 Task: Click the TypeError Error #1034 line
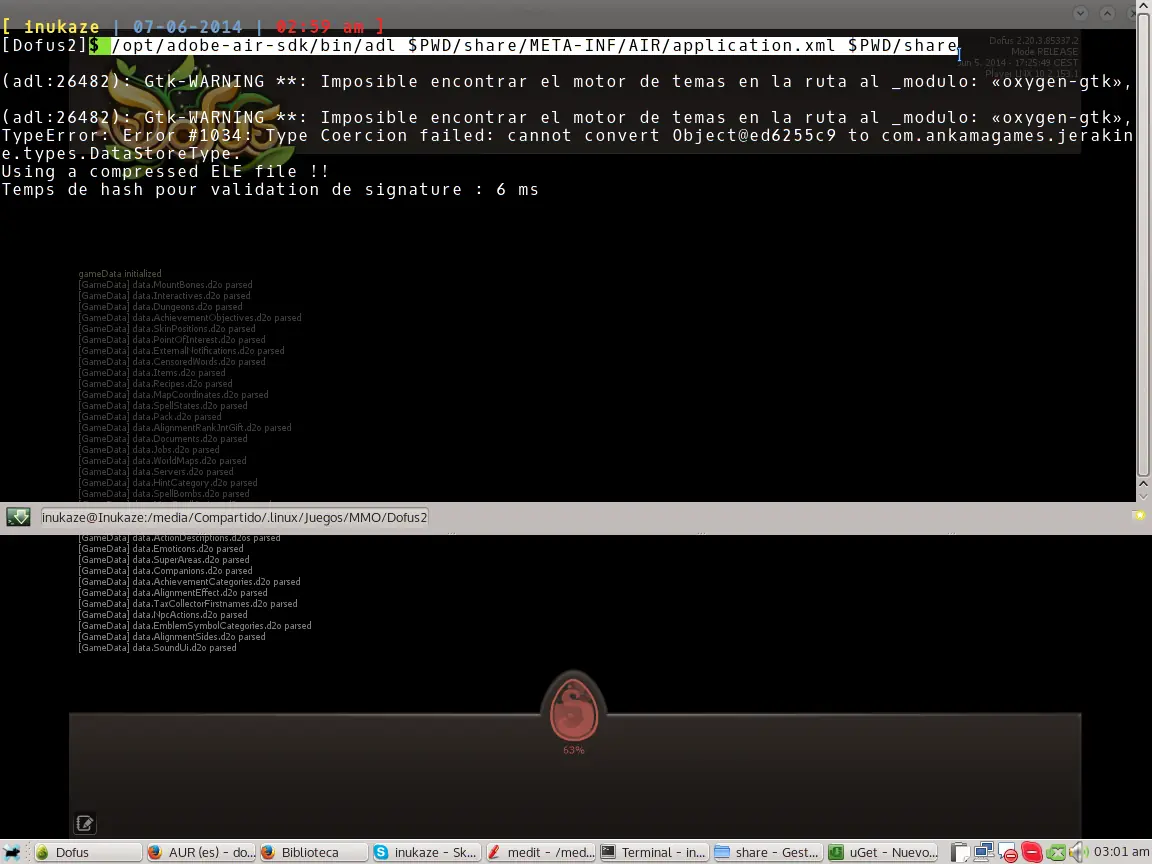point(567,145)
